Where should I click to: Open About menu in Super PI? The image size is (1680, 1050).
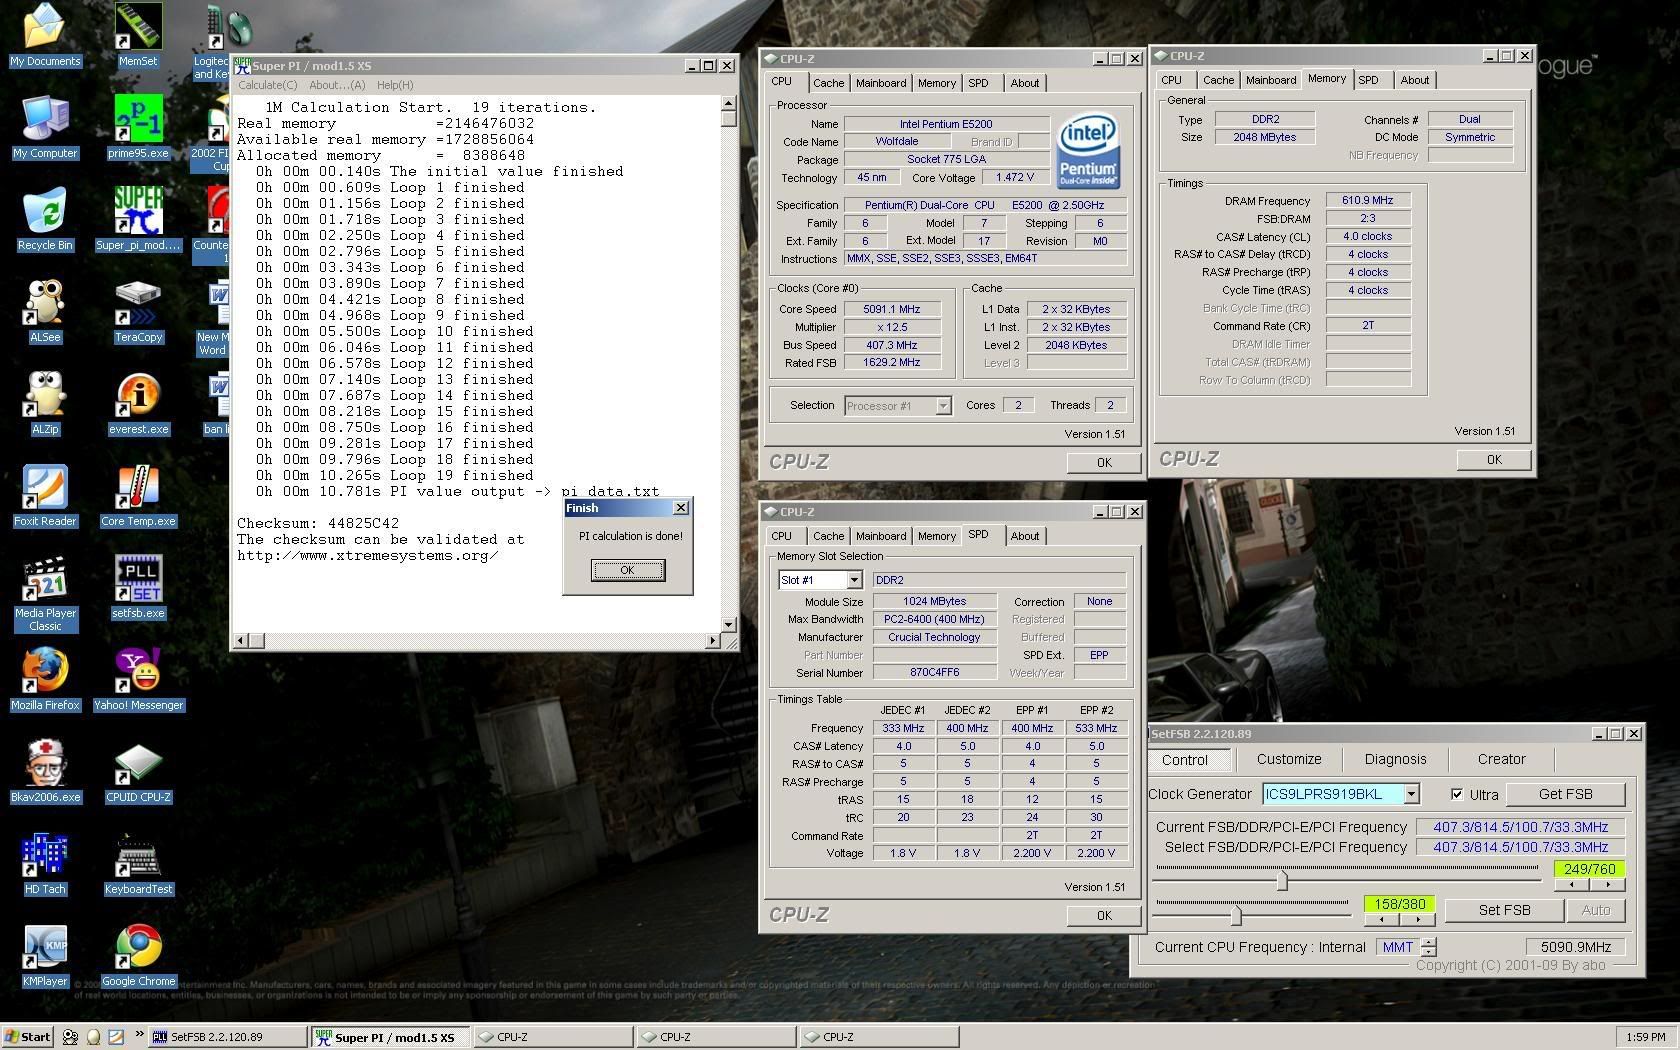337,85
